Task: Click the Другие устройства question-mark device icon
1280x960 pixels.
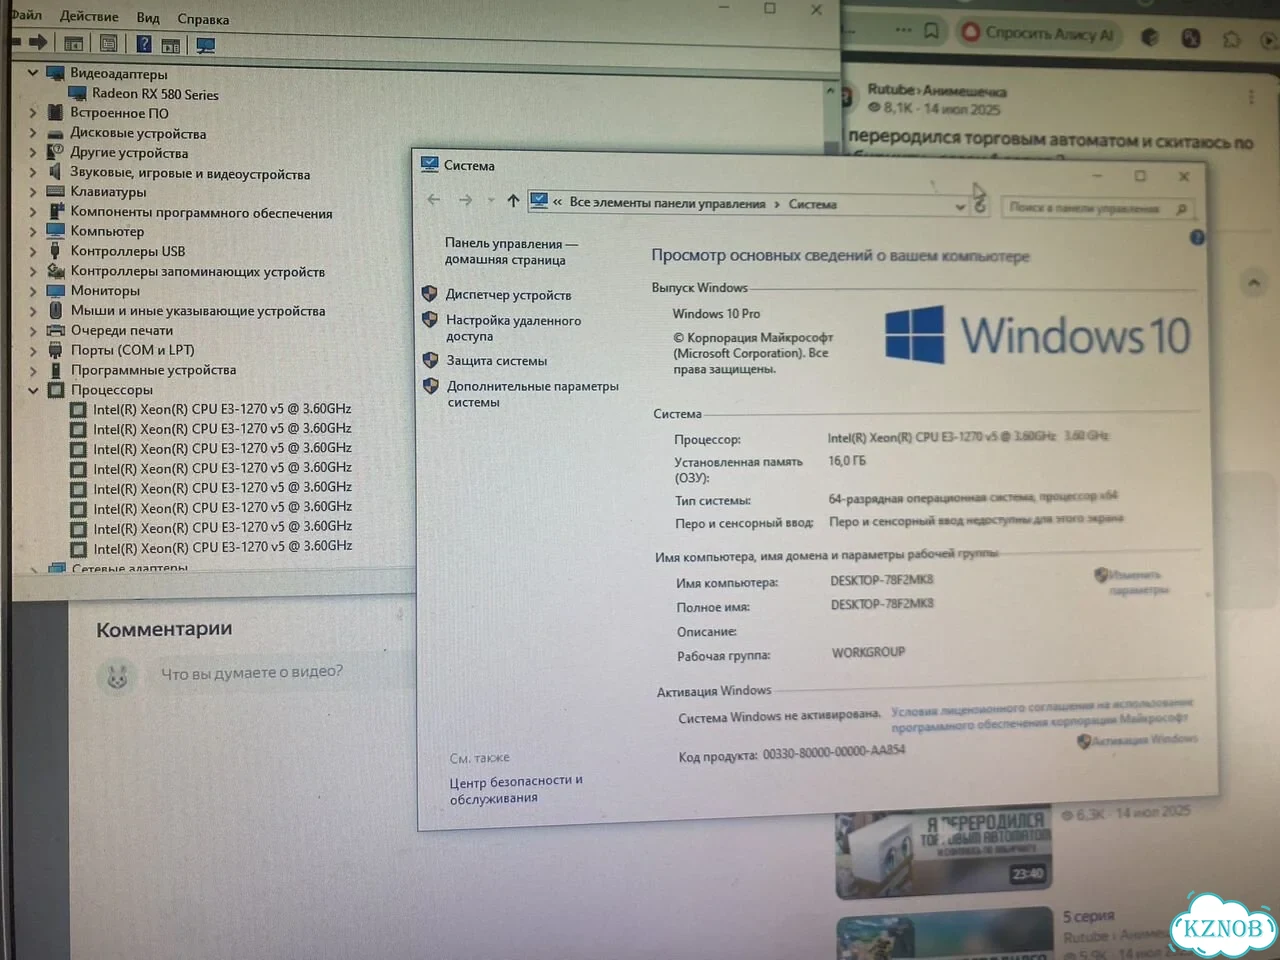Action: pos(55,152)
